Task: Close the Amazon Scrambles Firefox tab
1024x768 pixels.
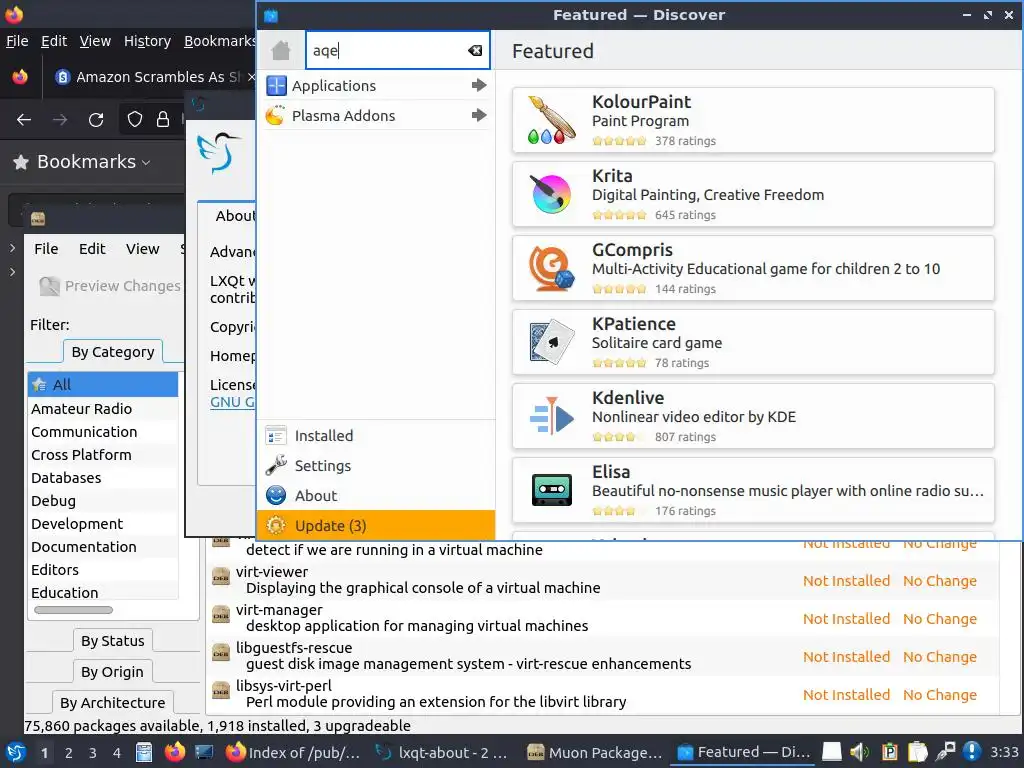Action: pyautogui.click(x=251, y=77)
